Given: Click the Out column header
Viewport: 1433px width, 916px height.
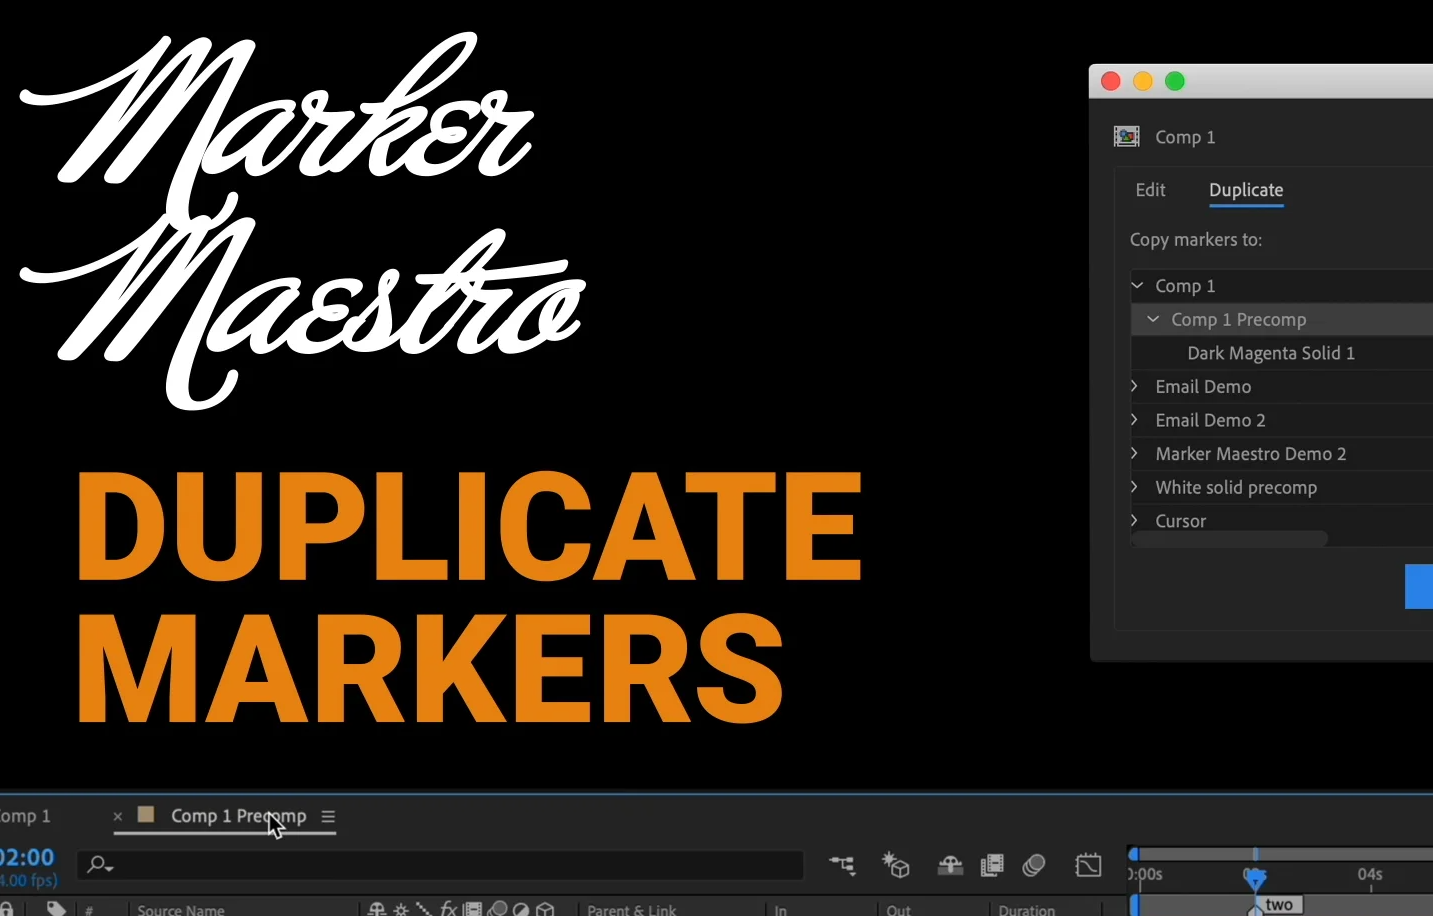Looking at the screenshot, I should click(898, 910).
